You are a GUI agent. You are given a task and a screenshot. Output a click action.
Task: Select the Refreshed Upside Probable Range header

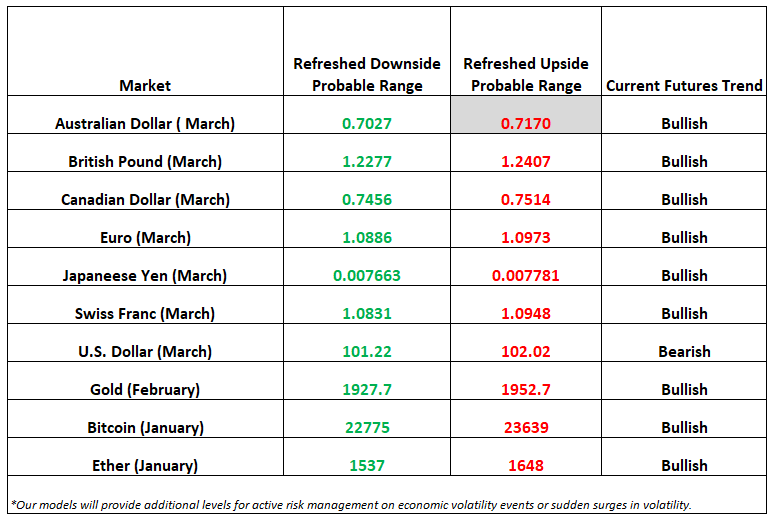pyautogui.click(x=526, y=75)
